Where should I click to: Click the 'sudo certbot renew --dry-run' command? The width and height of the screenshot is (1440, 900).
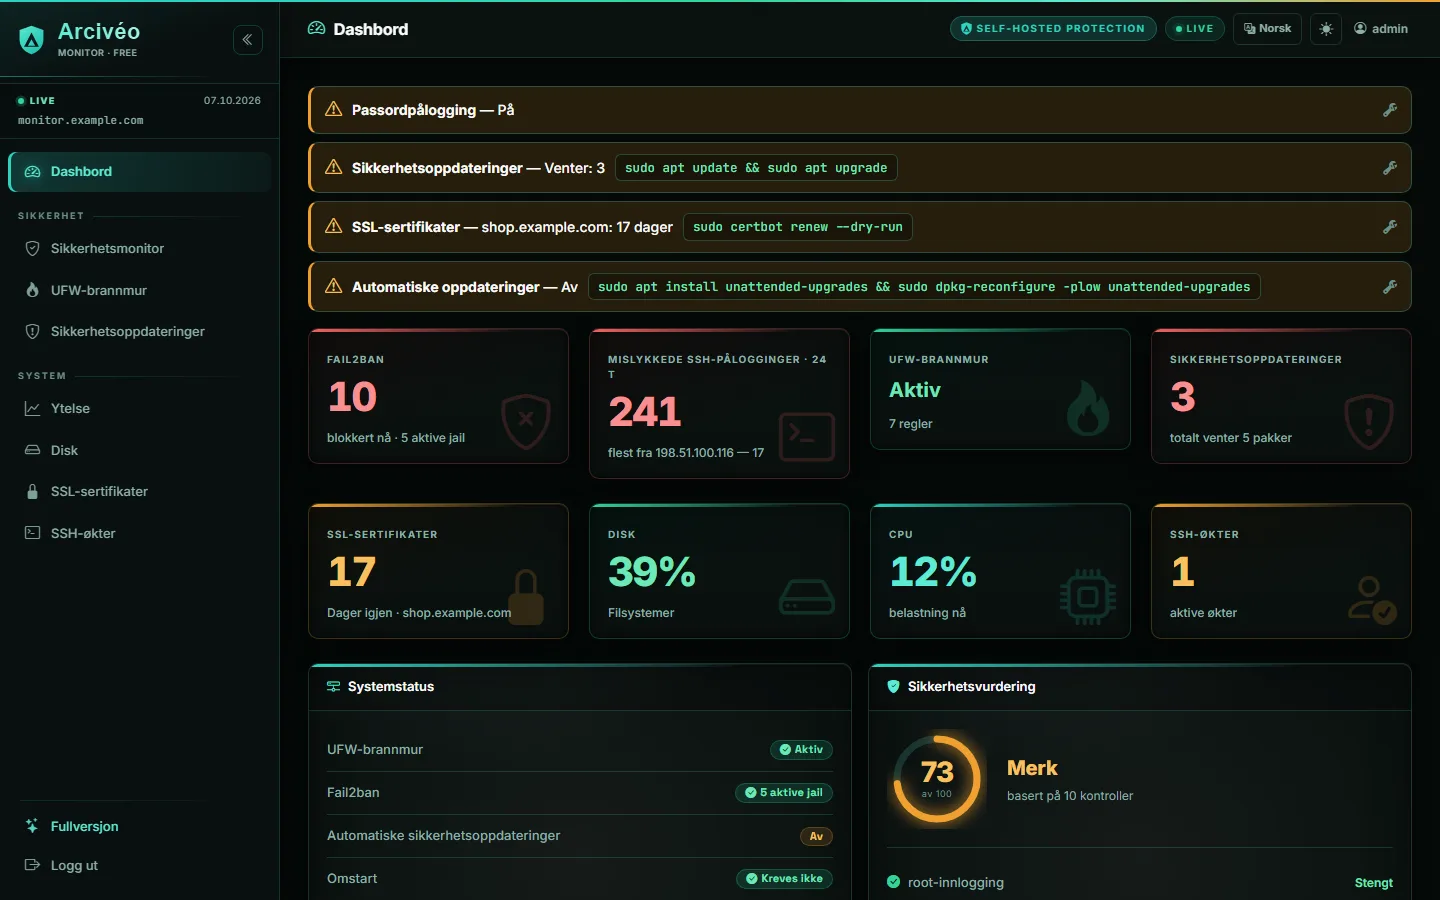coord(798,227)
